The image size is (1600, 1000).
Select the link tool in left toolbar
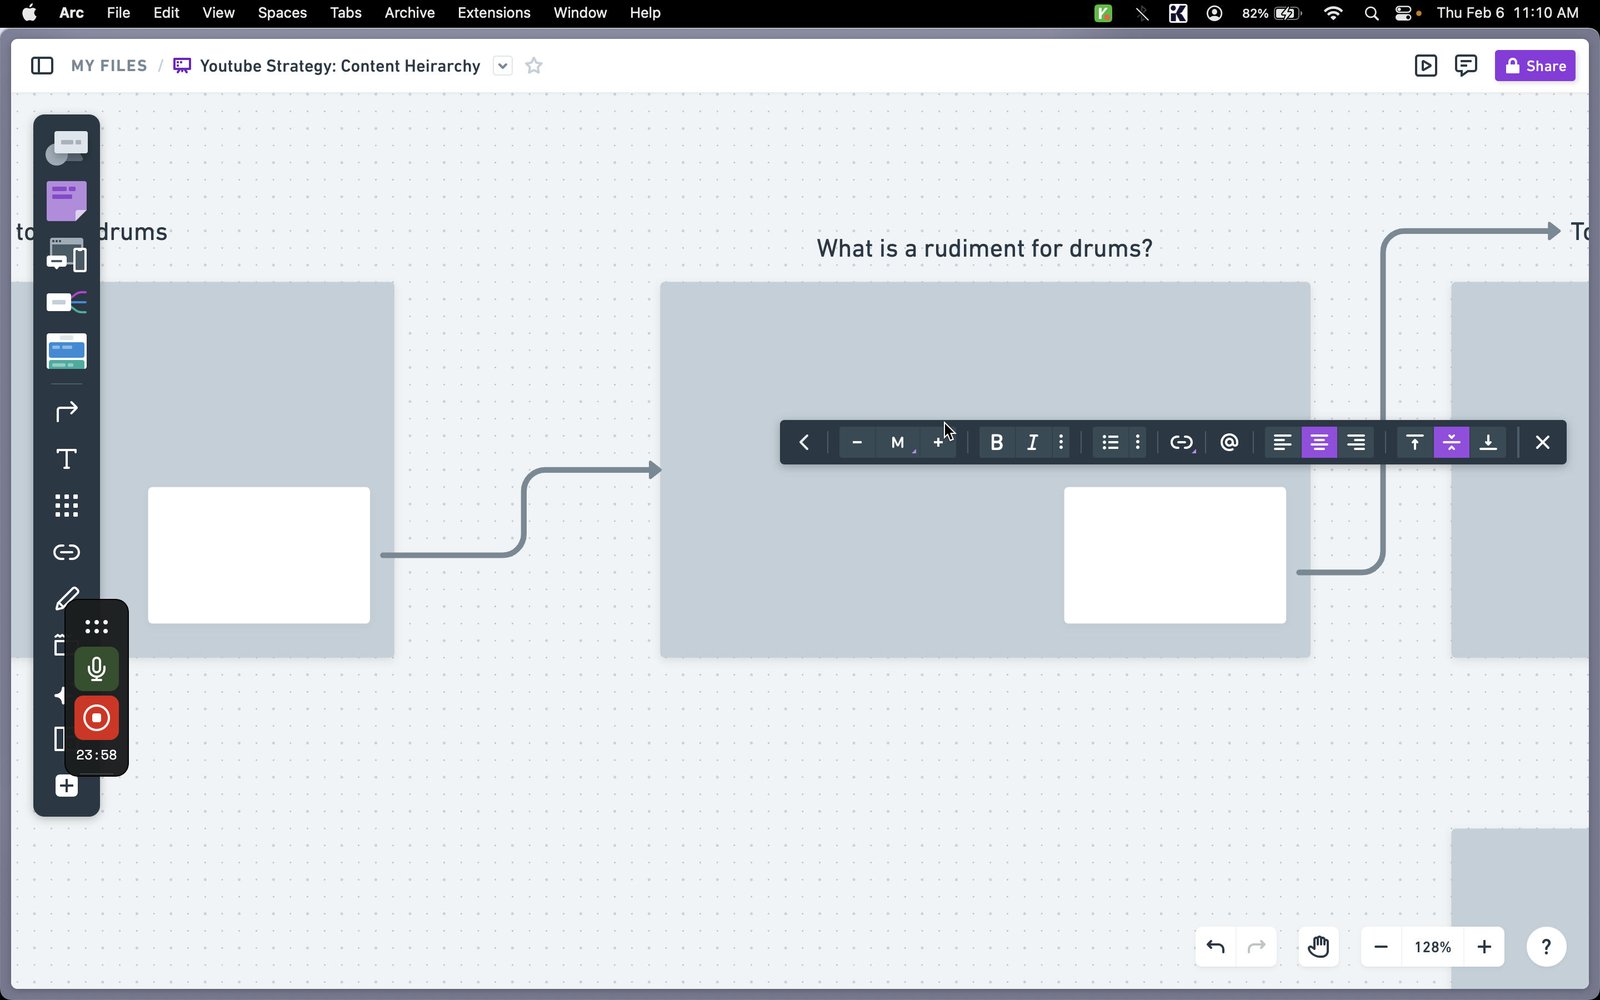(66, 552)
